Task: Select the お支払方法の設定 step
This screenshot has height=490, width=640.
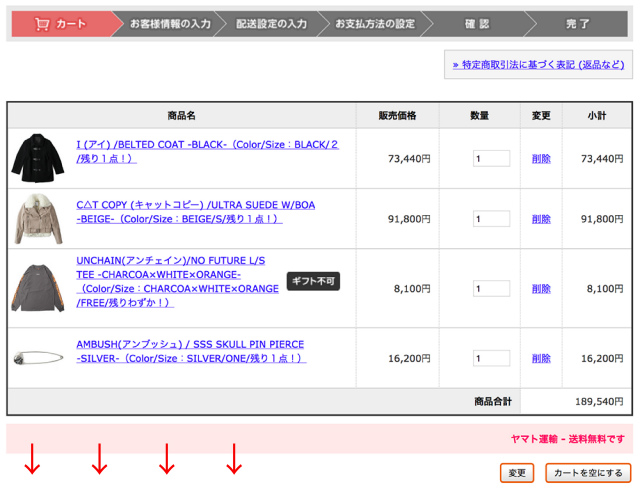Action: click(x=375, y=24)
